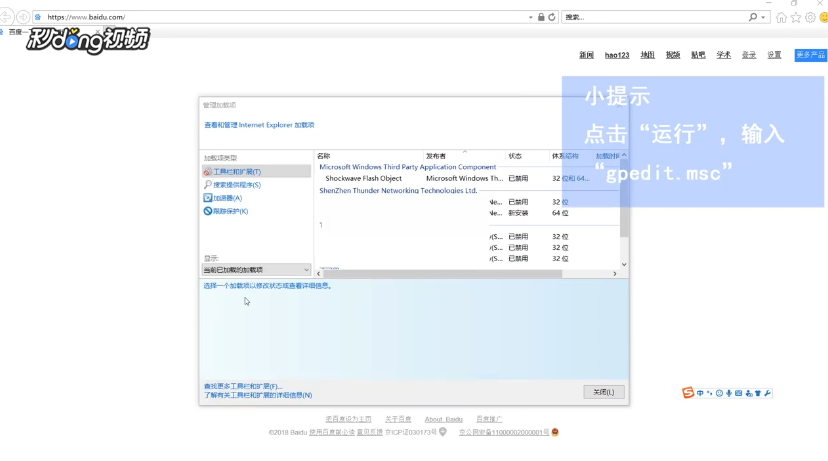Click the IE back navigation arrow
This screenshot has width=828, height=461.
6,17
